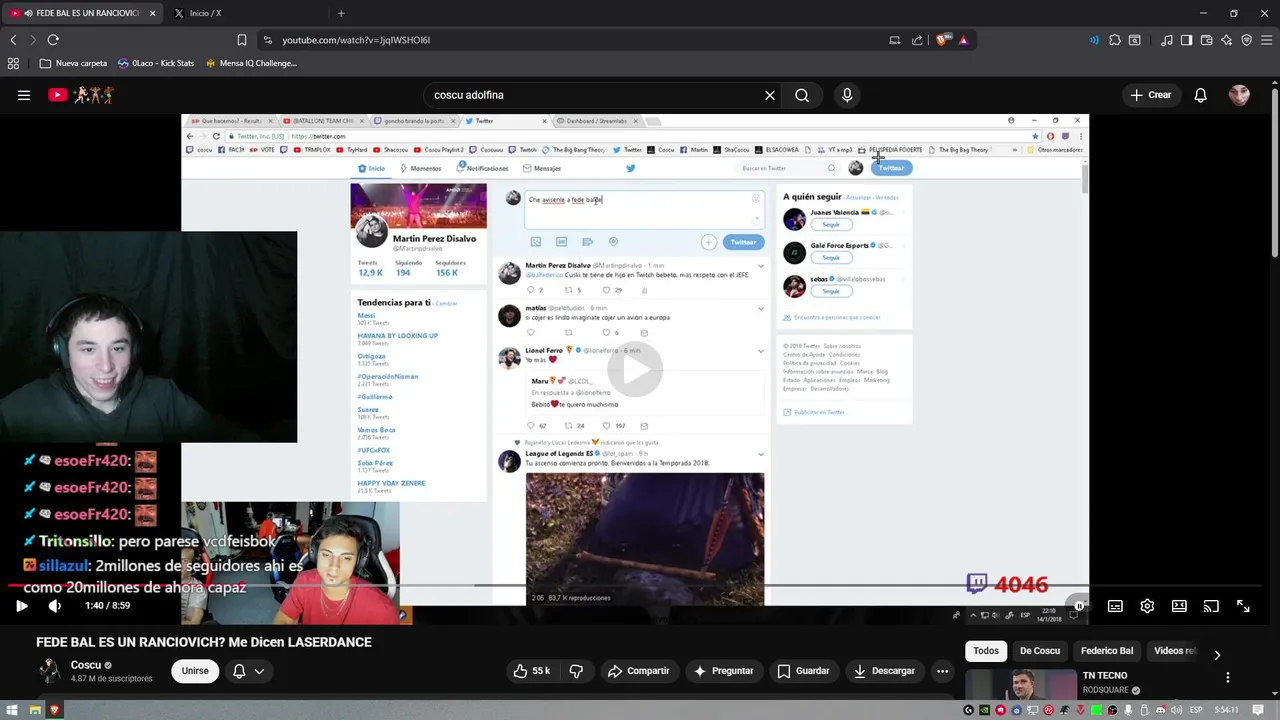
Task: Open YouTube notifications bell
Action: tap(1201, 95)
